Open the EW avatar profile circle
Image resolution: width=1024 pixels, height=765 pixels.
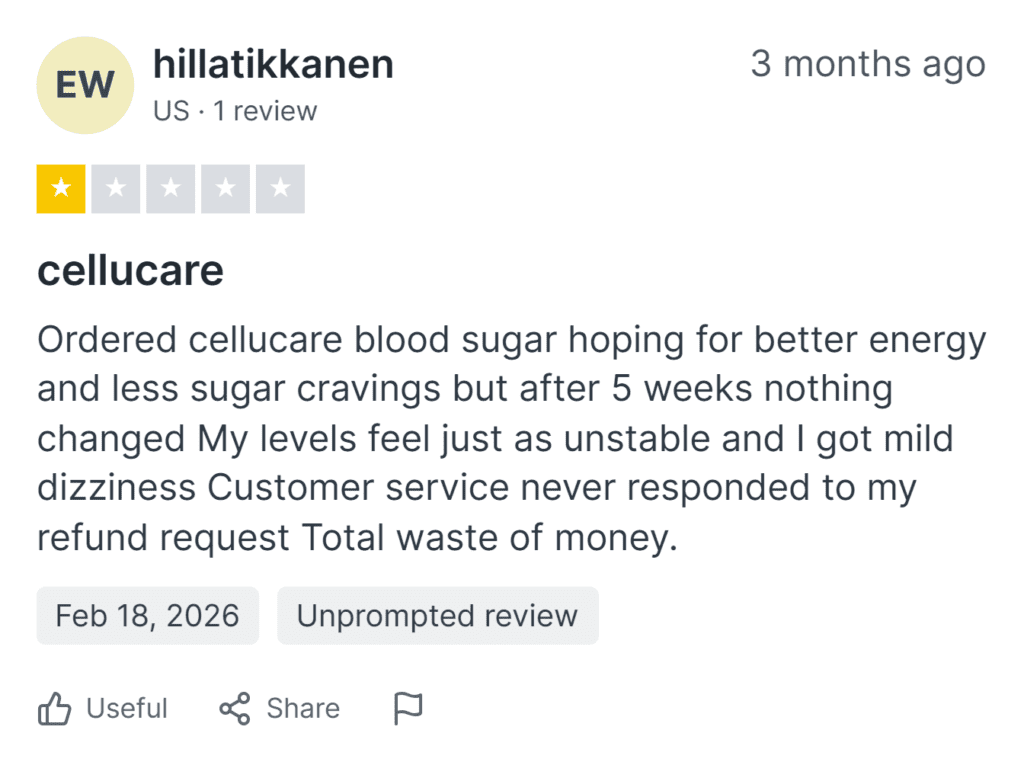[85, 85]
